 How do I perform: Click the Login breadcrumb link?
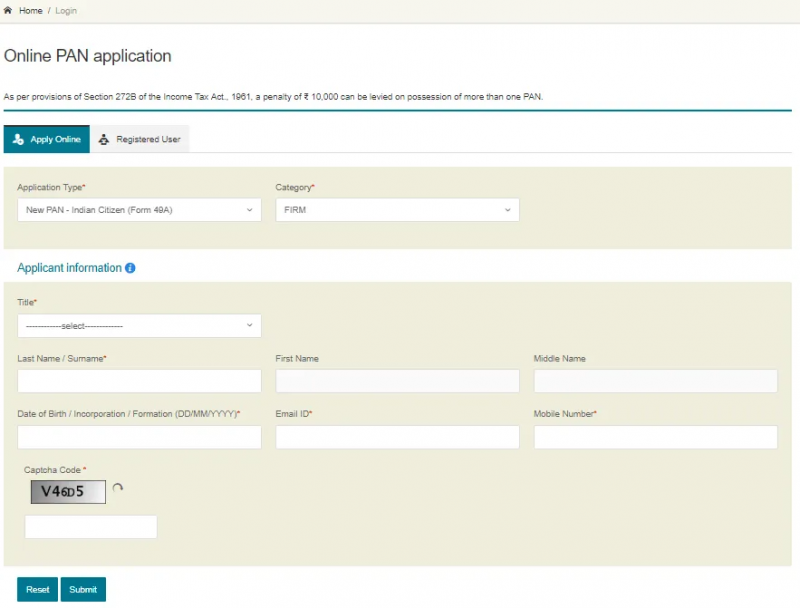65,10
